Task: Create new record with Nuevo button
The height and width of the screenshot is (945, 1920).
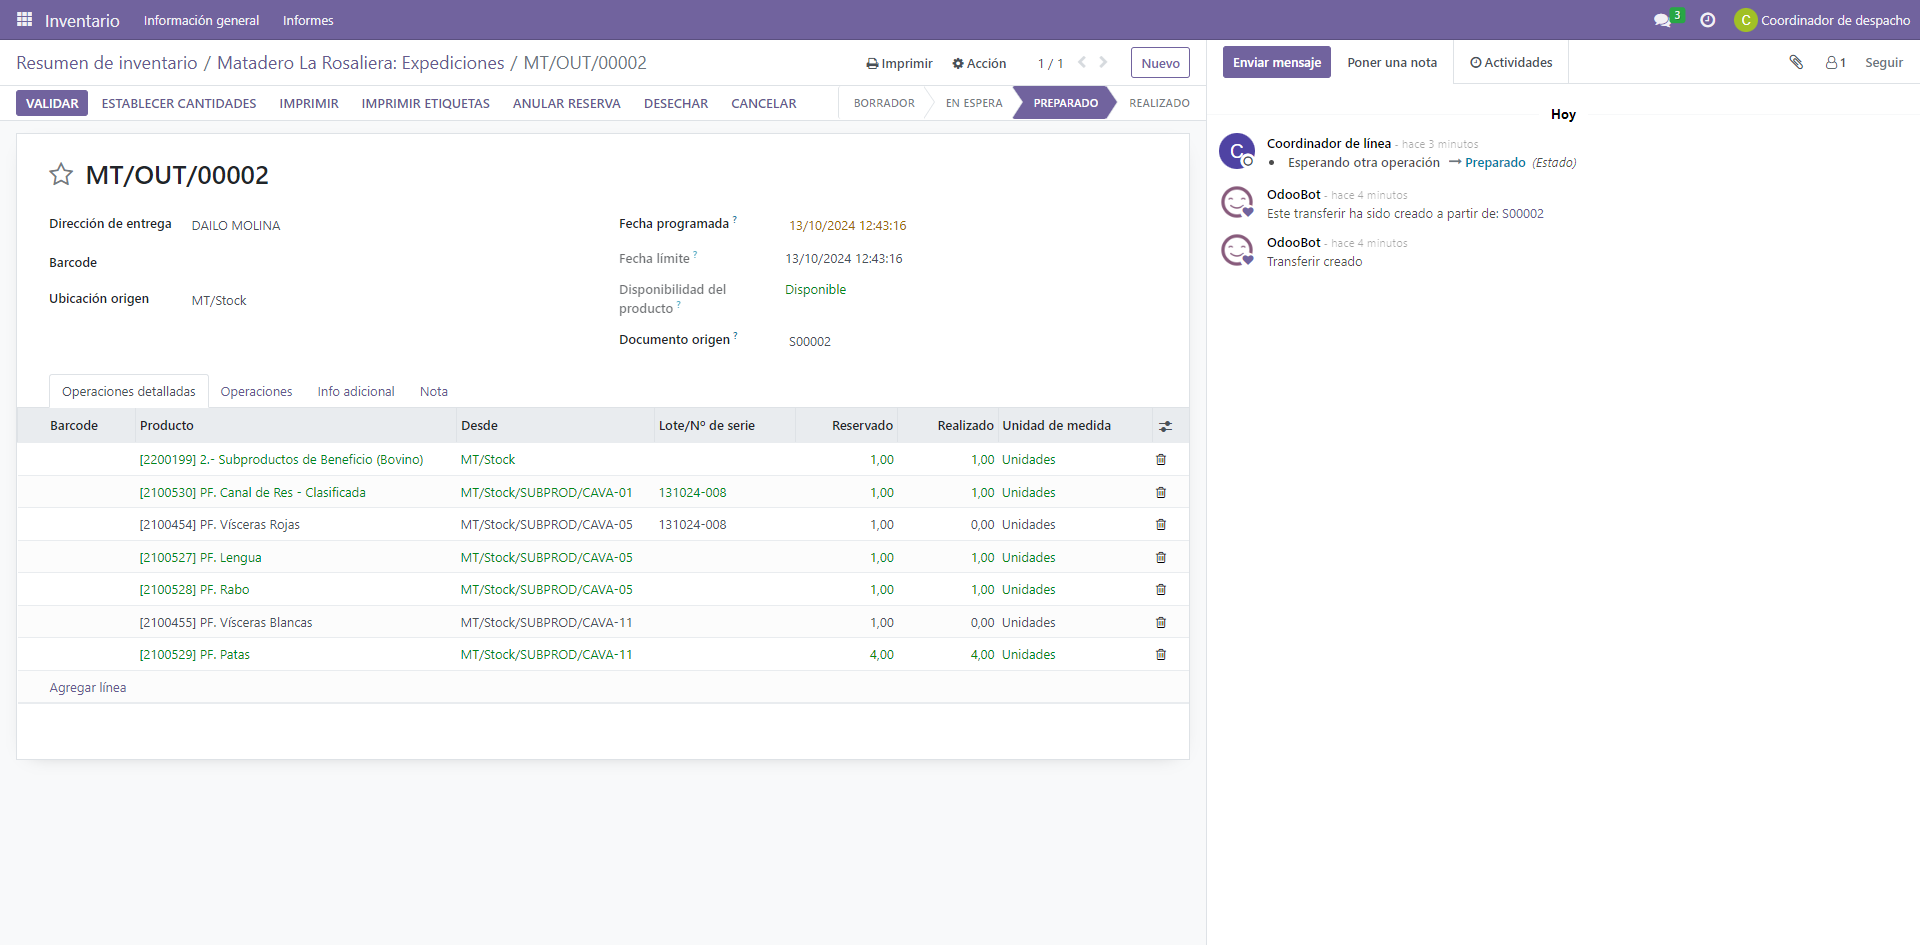Action: 1160,63
